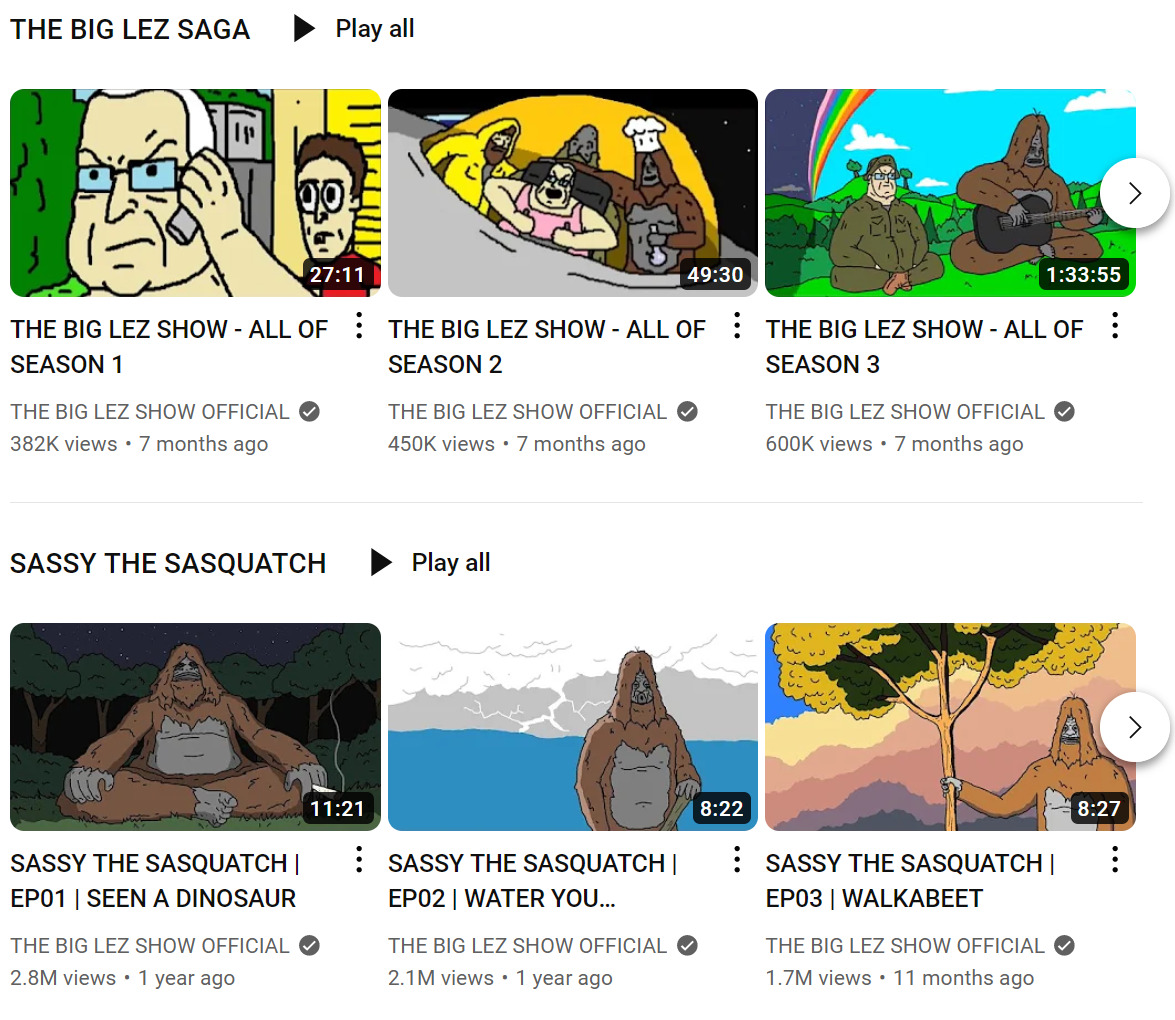This screenshot has height=1020, width=1175.
Task: Open options menu for EP03 Walkabeet video
Action: (1115, 860)
